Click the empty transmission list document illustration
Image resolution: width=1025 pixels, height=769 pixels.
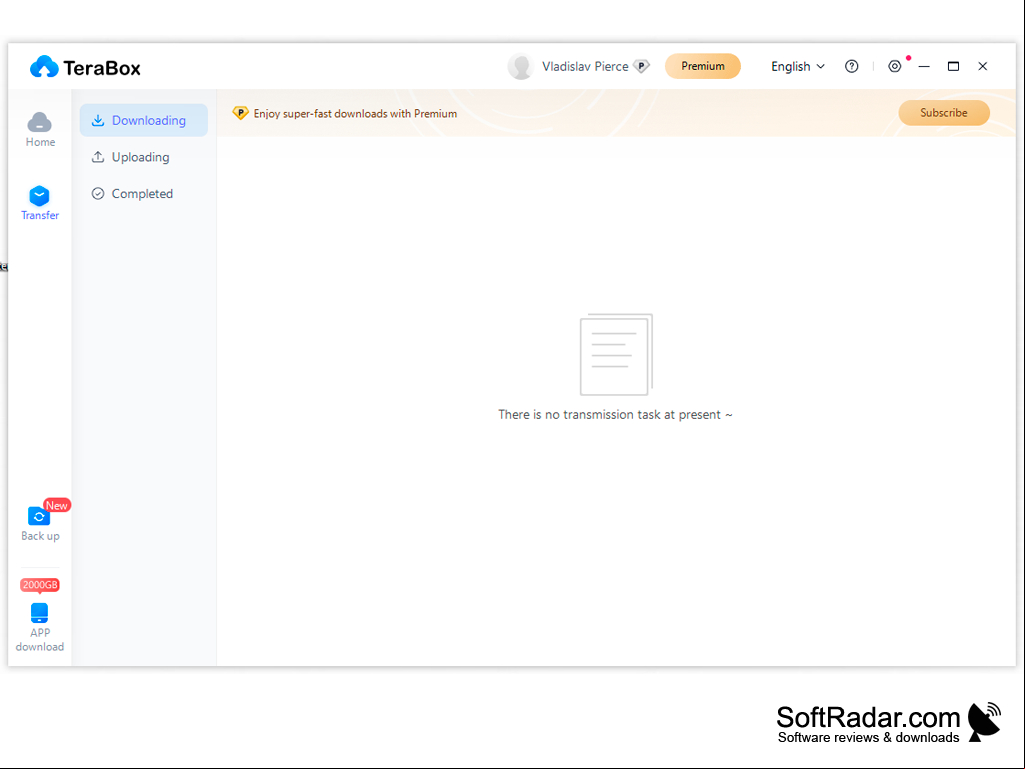[616, 354]
